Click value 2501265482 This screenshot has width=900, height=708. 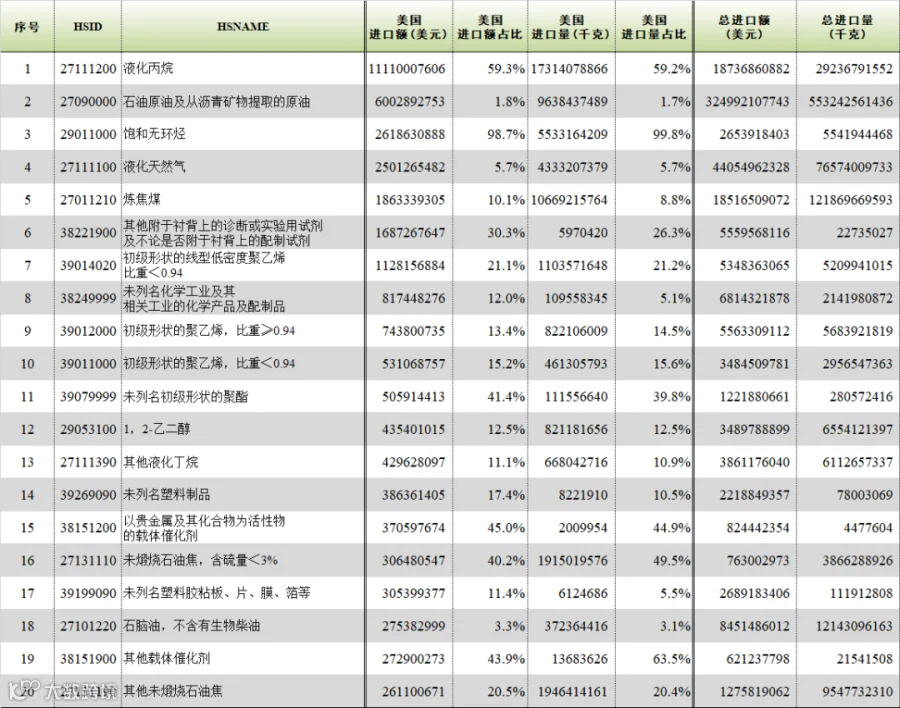pyautogui.click(x=410, y=167)
